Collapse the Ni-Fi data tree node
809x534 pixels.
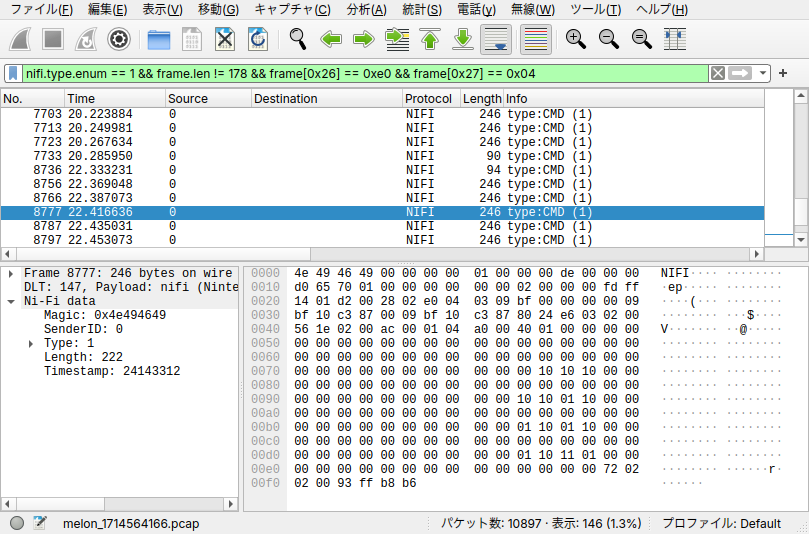click(10, 301)
